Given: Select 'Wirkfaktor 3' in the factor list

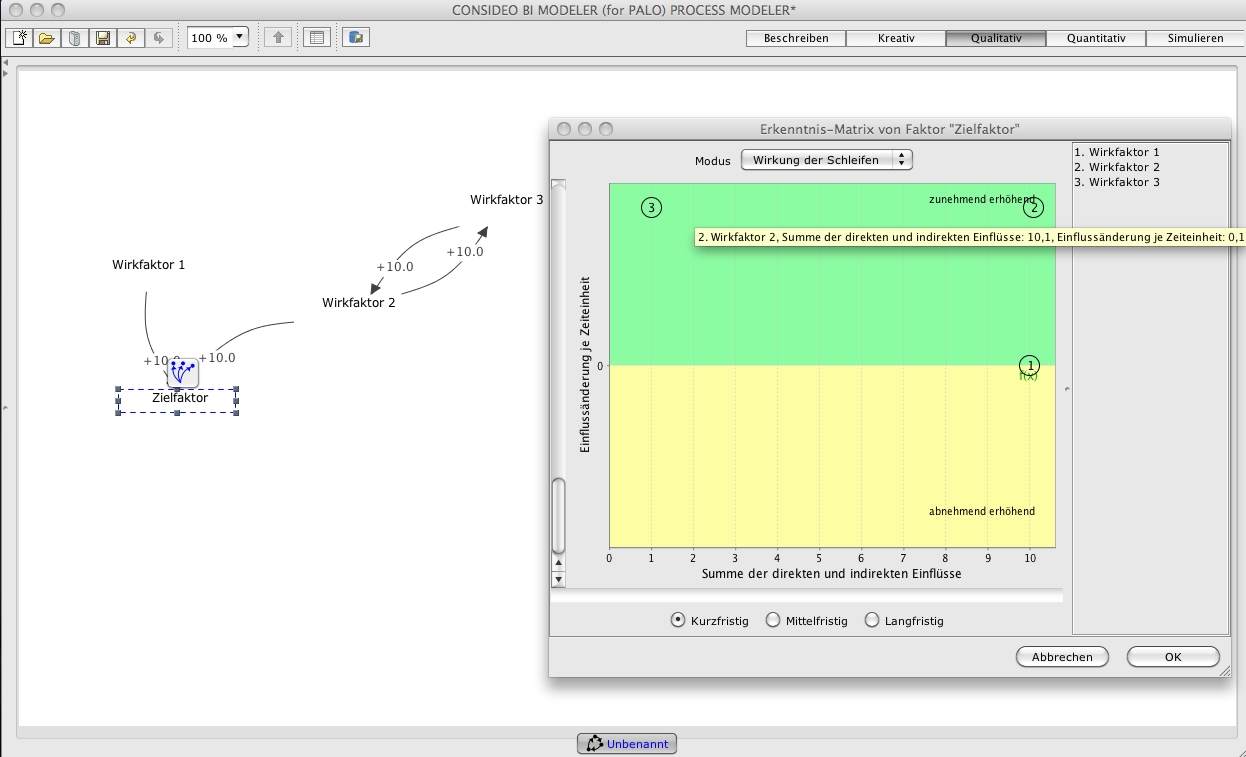Looking at the screenshot, I should pos(1116,182).
